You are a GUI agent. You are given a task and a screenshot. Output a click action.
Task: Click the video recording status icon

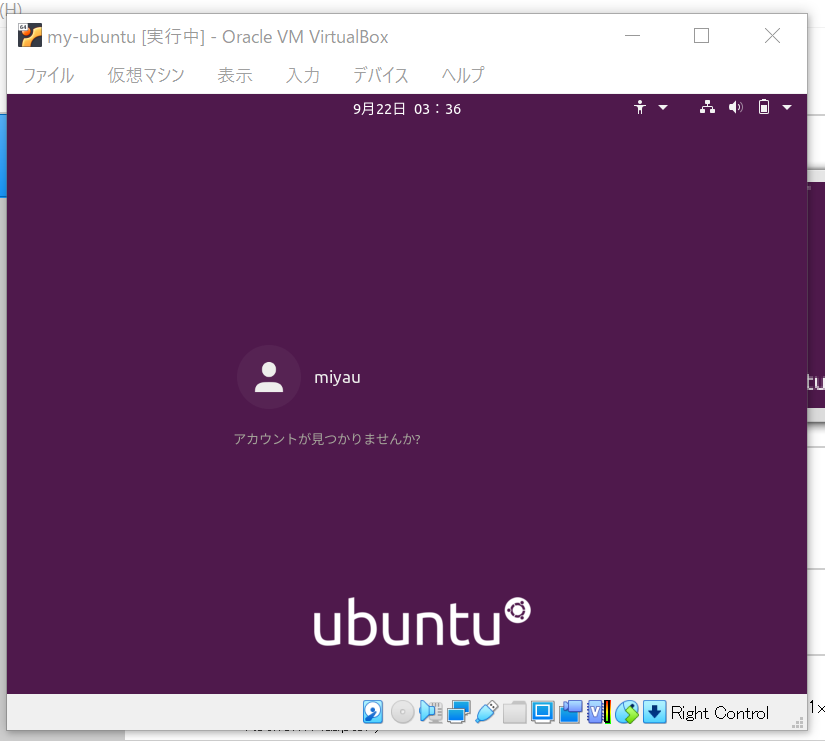(x=571, y=712)
